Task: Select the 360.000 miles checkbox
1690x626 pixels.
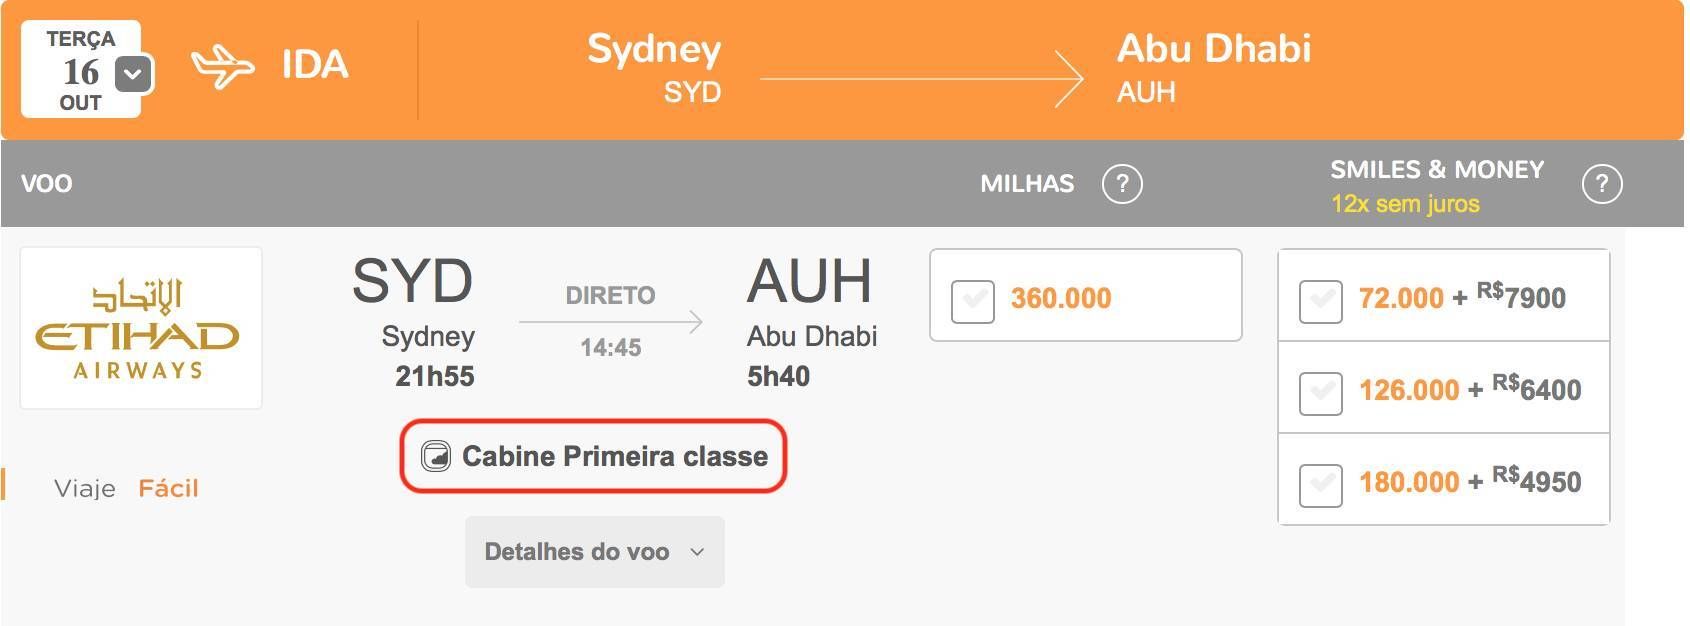Action: coord(973,302)
